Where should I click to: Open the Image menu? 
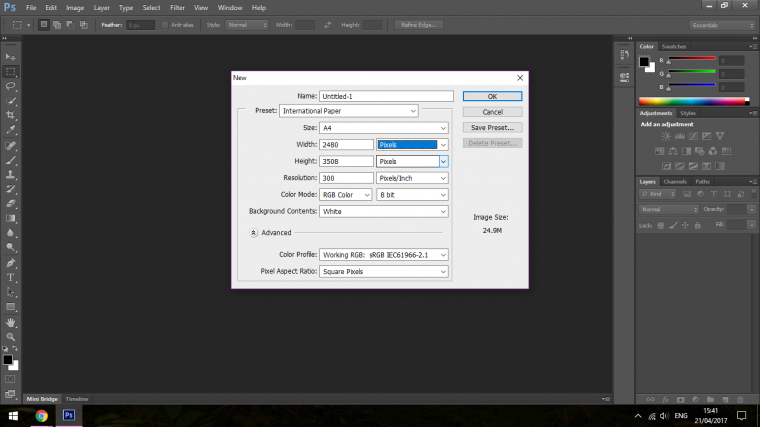pos(75,8)
